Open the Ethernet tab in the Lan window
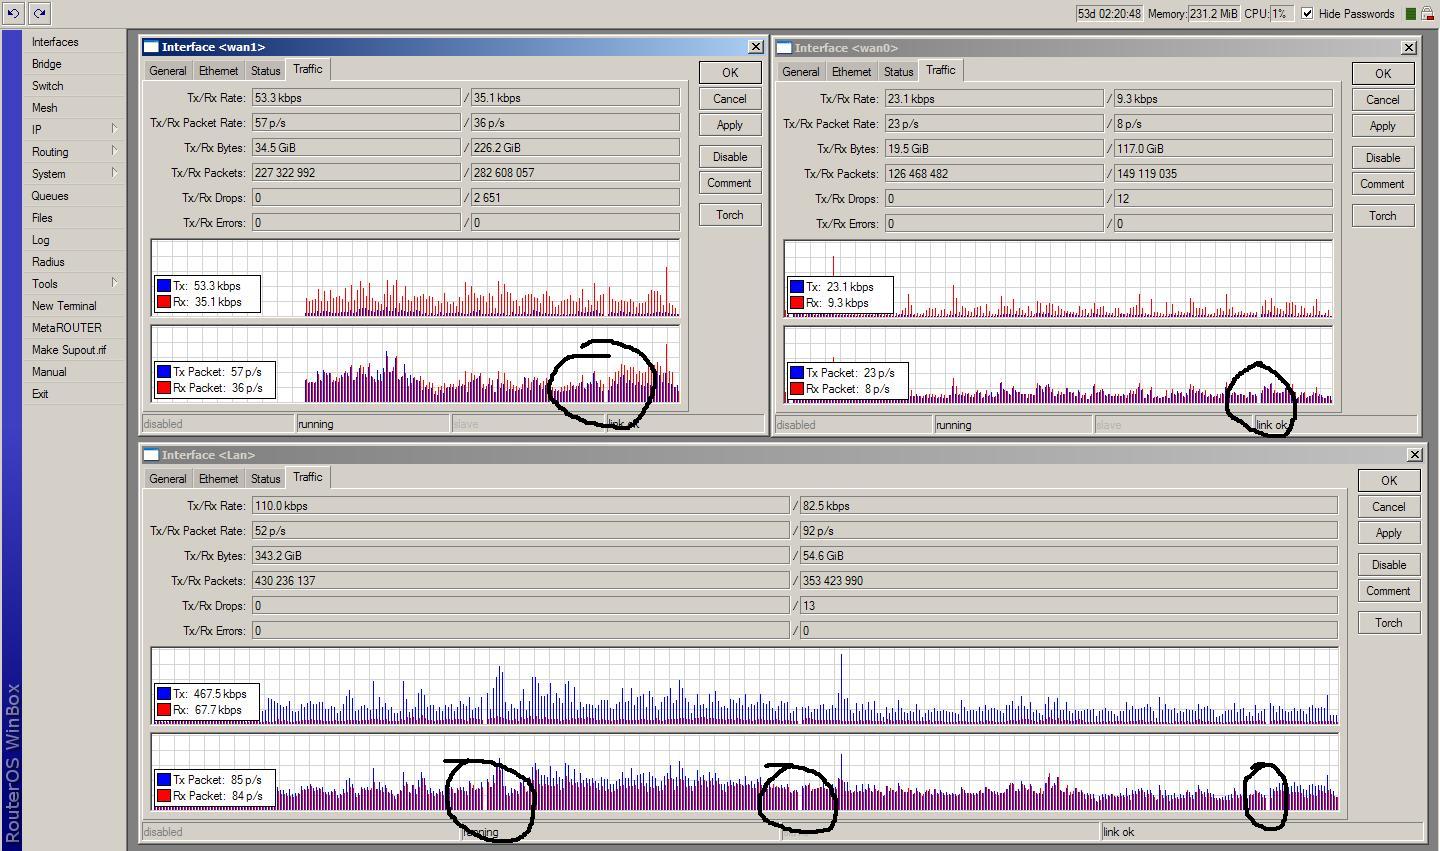Screen dimensions: 1440x851 [218, 478]
